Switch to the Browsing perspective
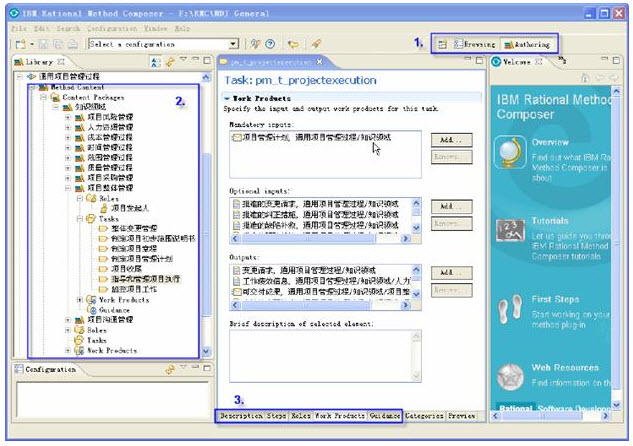This screenshot has width=633, height=446. pos(475,44)
